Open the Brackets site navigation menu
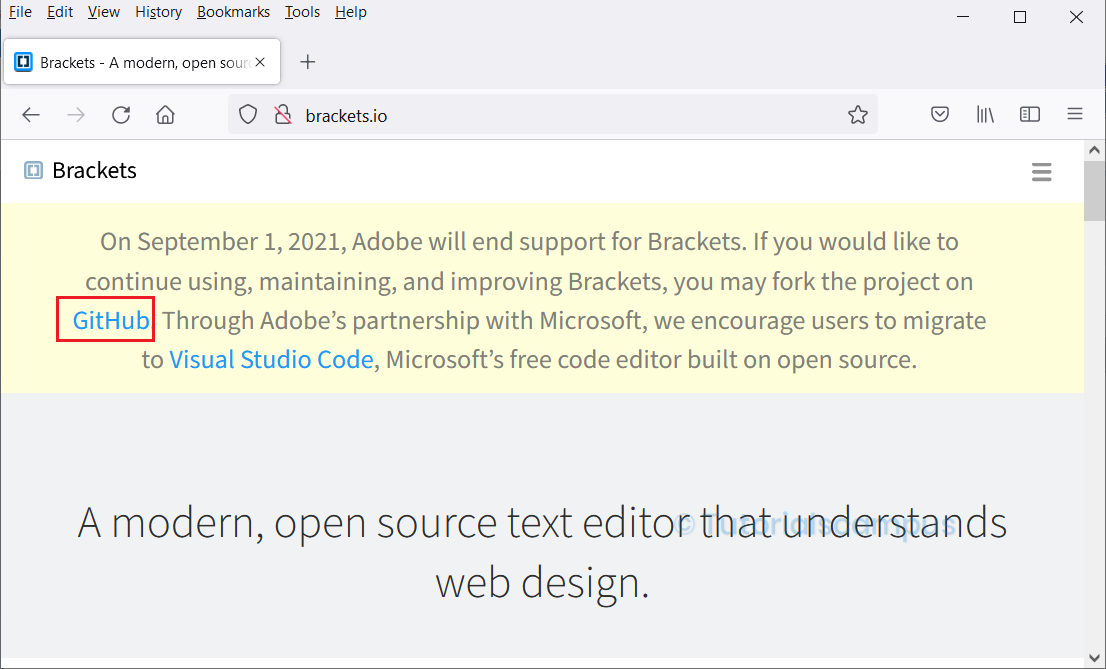Viewport: 1106px width, 669px height. point(1041,171)
